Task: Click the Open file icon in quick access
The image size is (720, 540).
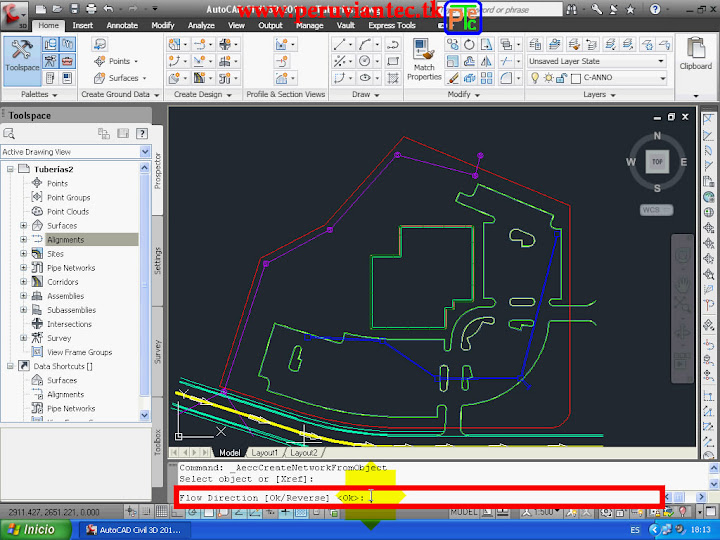Action: coord(57,8)
